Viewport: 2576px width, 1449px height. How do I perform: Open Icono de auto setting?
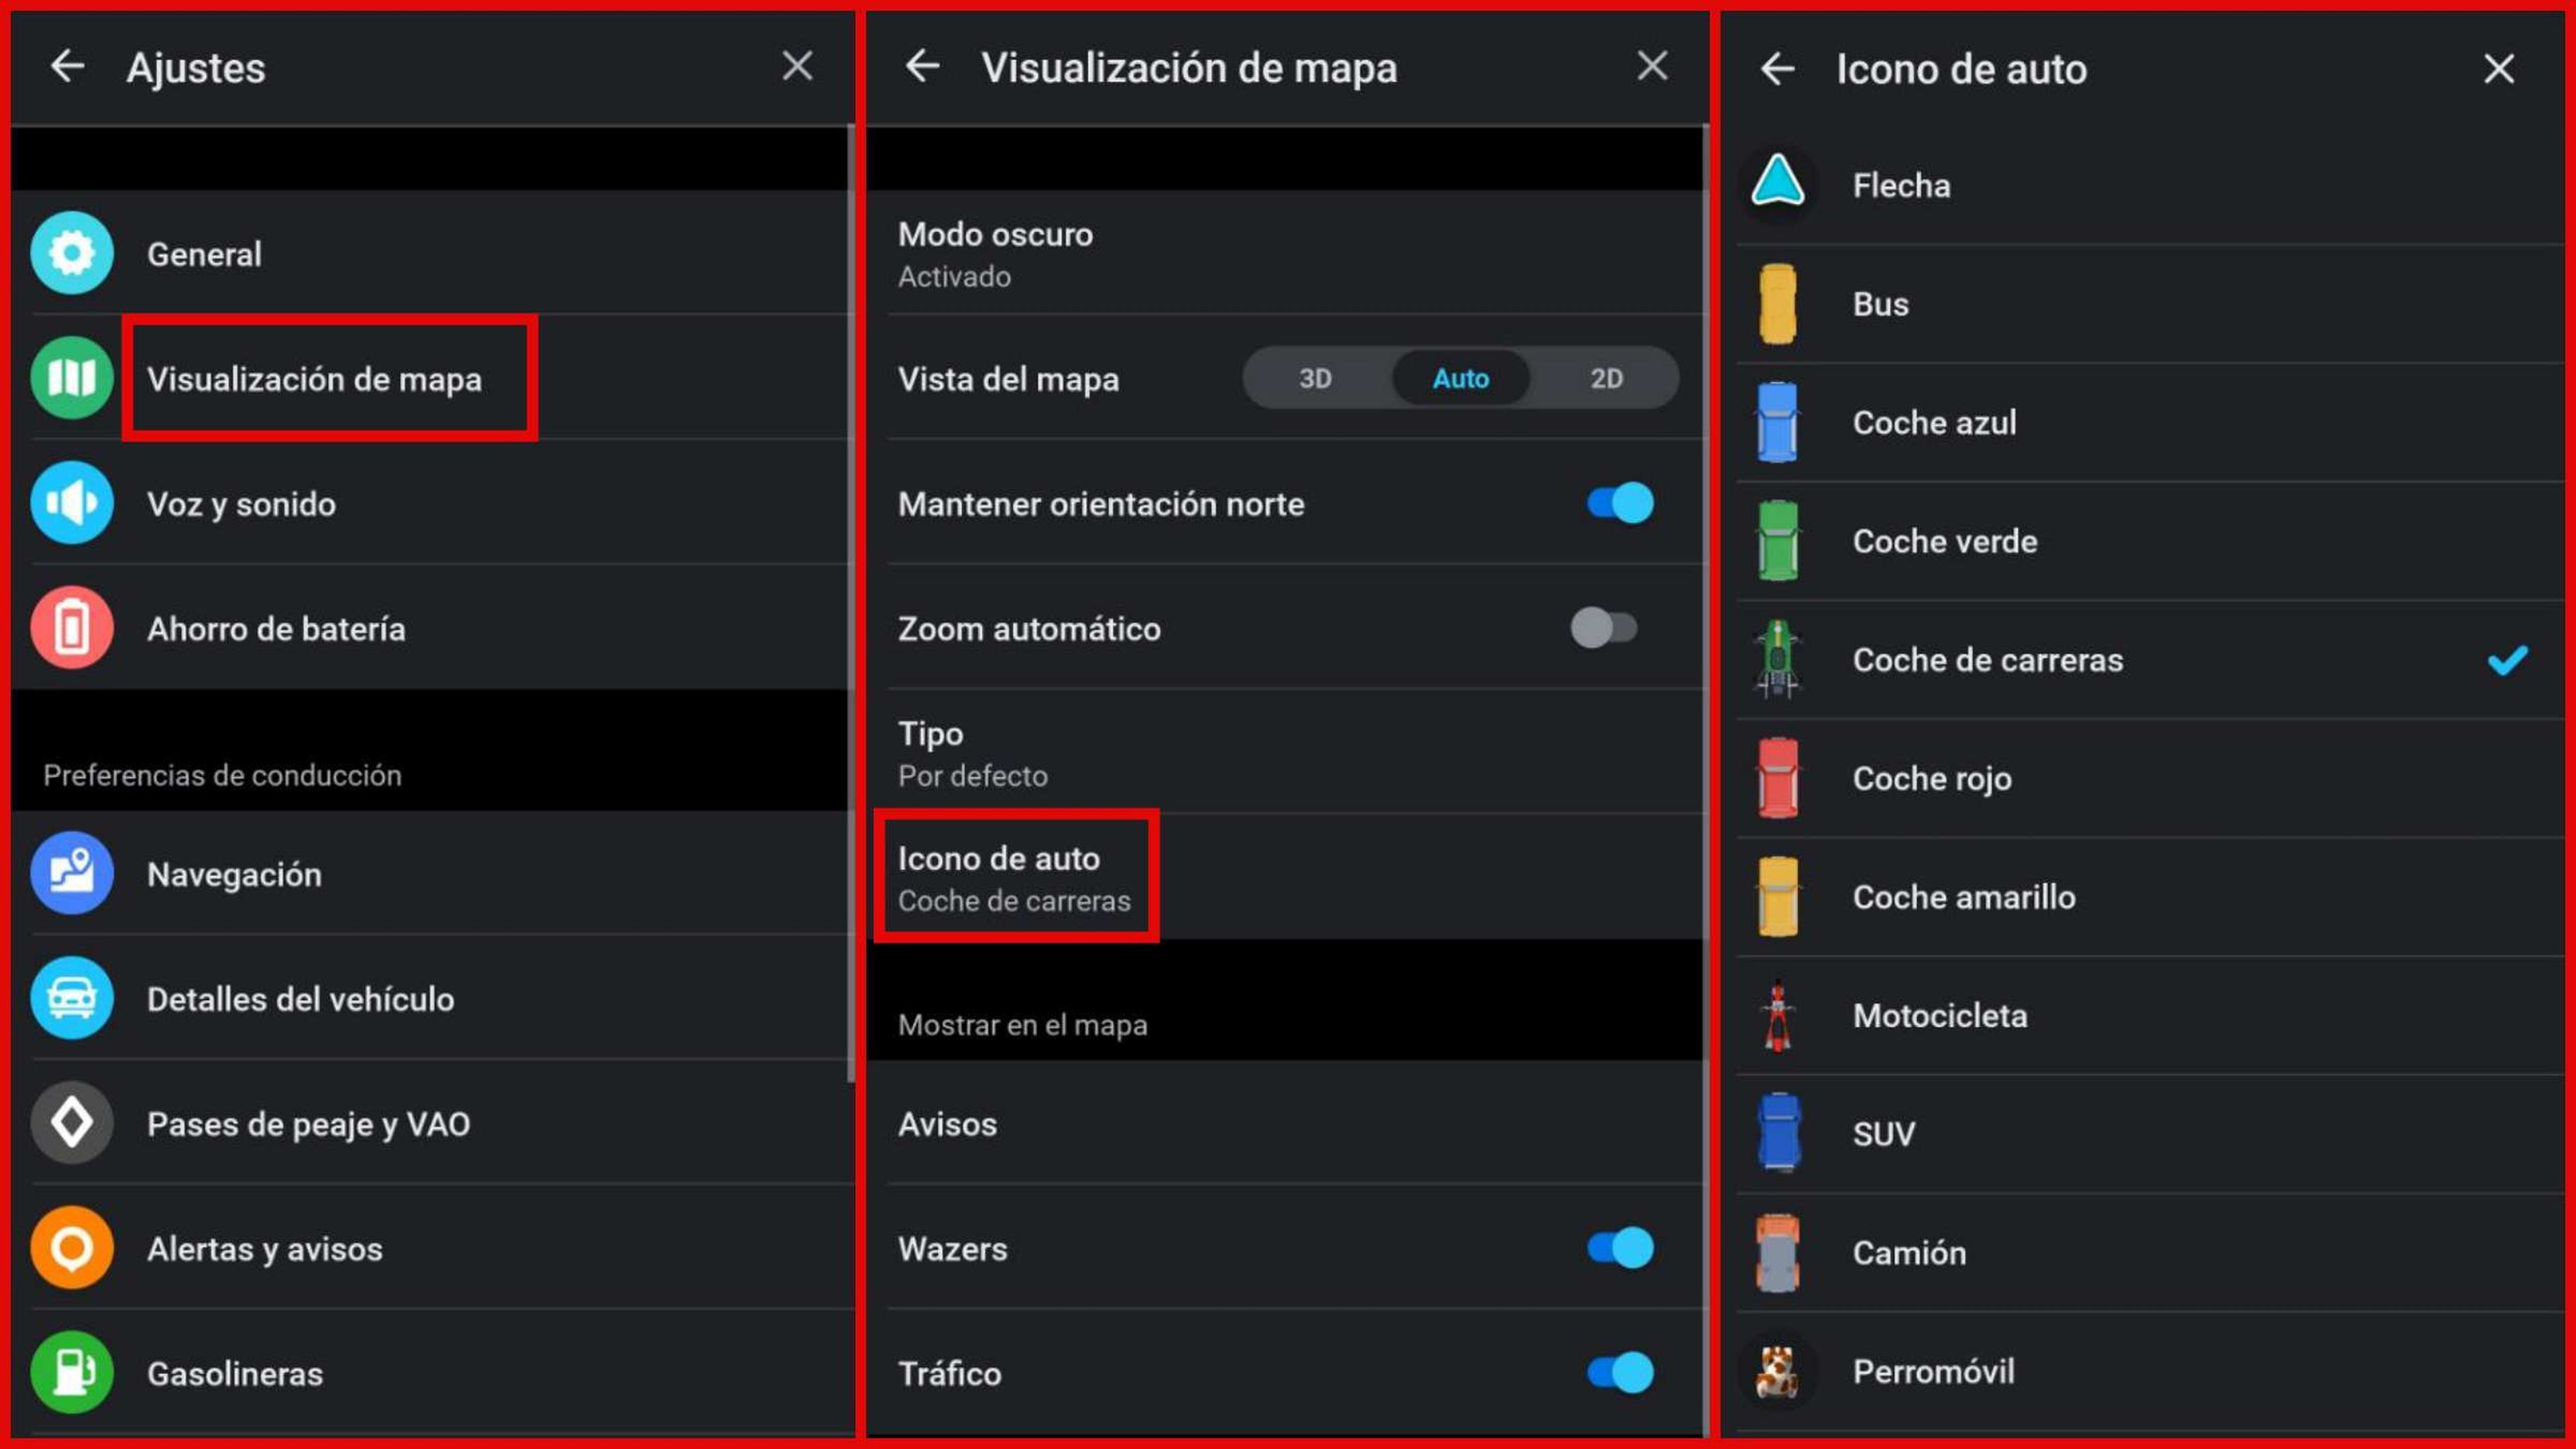coord(1286,878)
